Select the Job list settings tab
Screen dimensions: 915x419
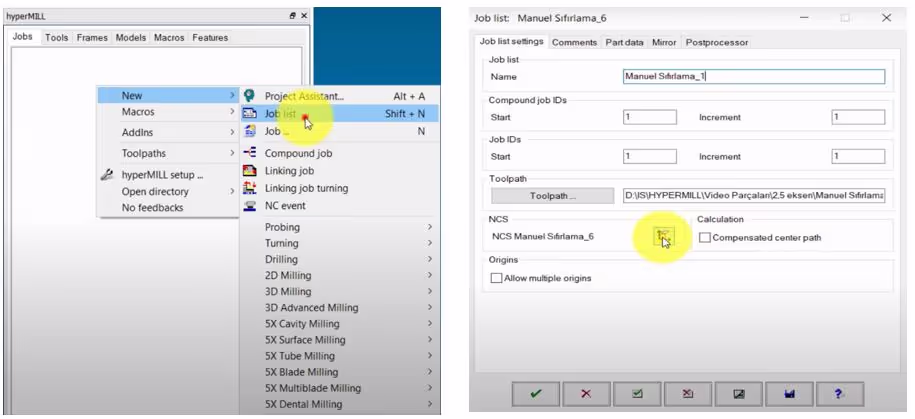point(511,41)
